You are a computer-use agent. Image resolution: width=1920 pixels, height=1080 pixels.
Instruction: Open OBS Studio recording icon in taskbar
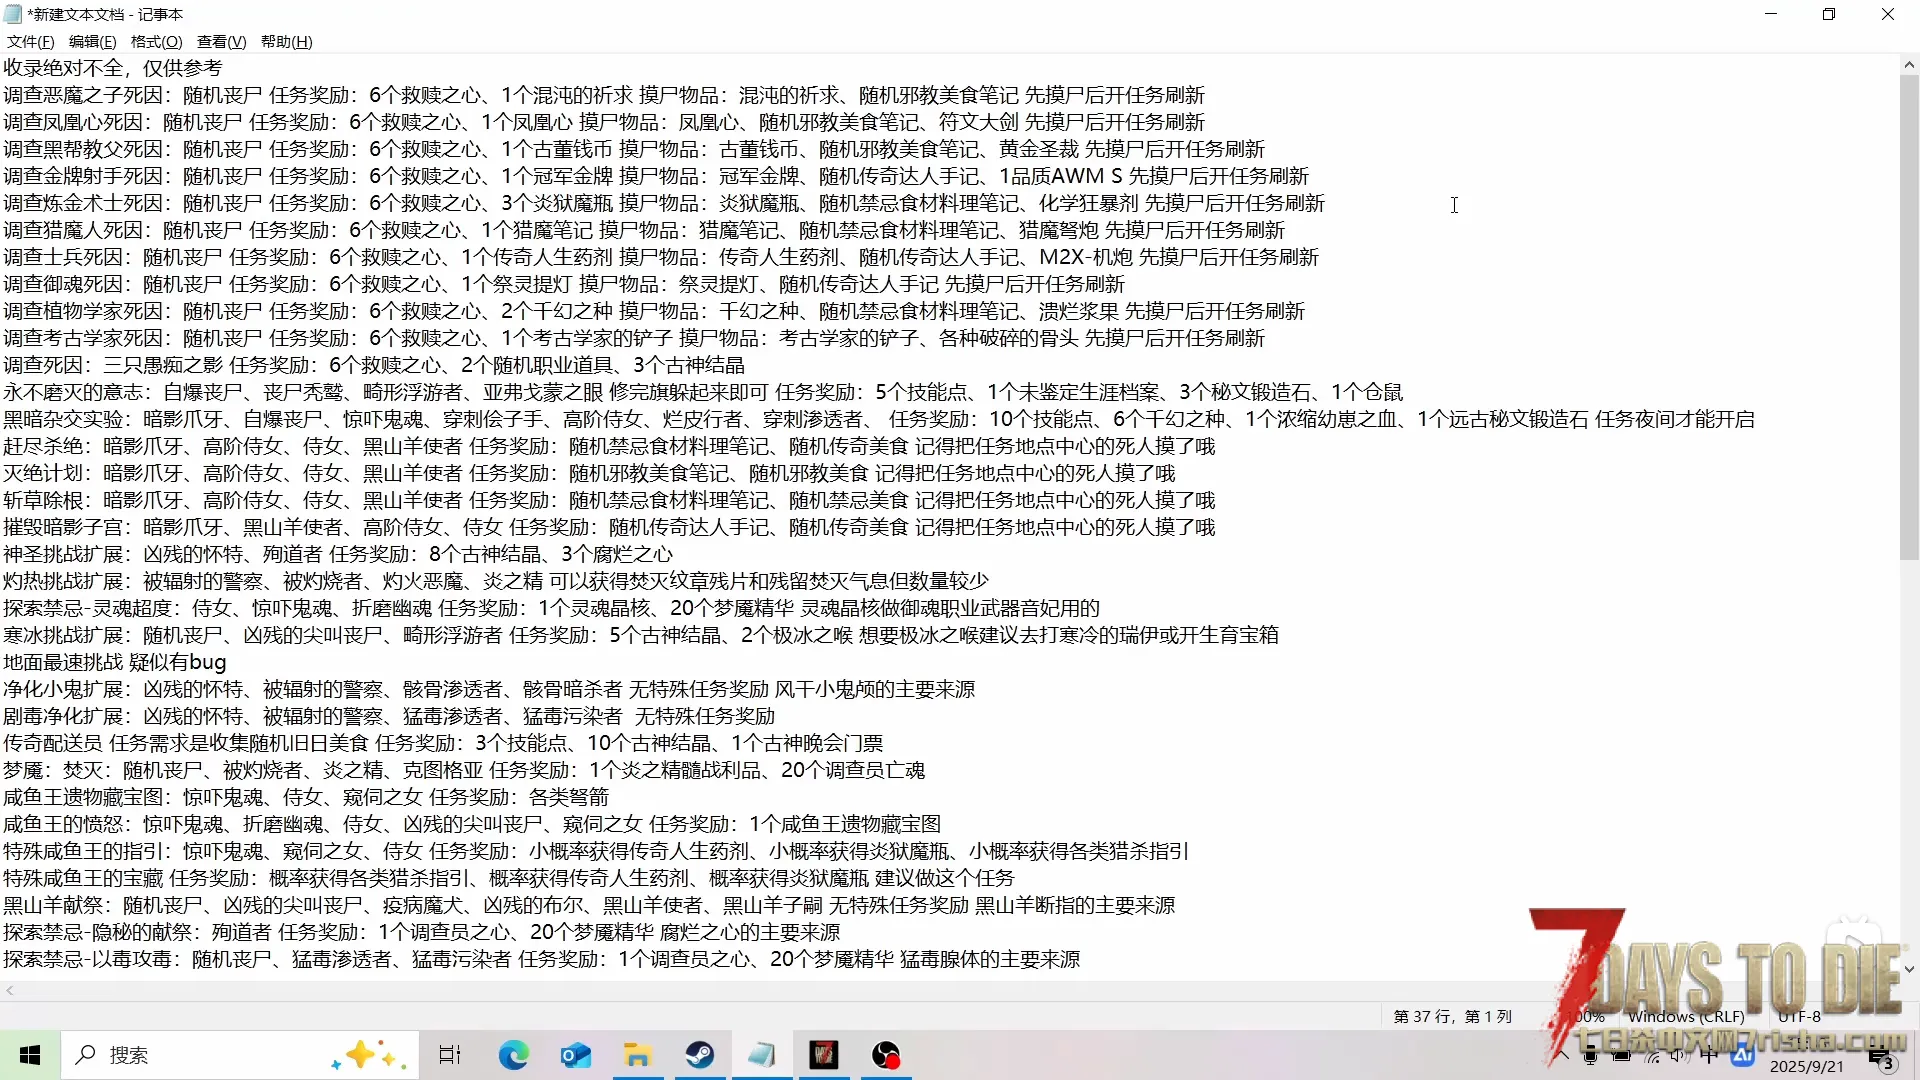coord(885,1055)
